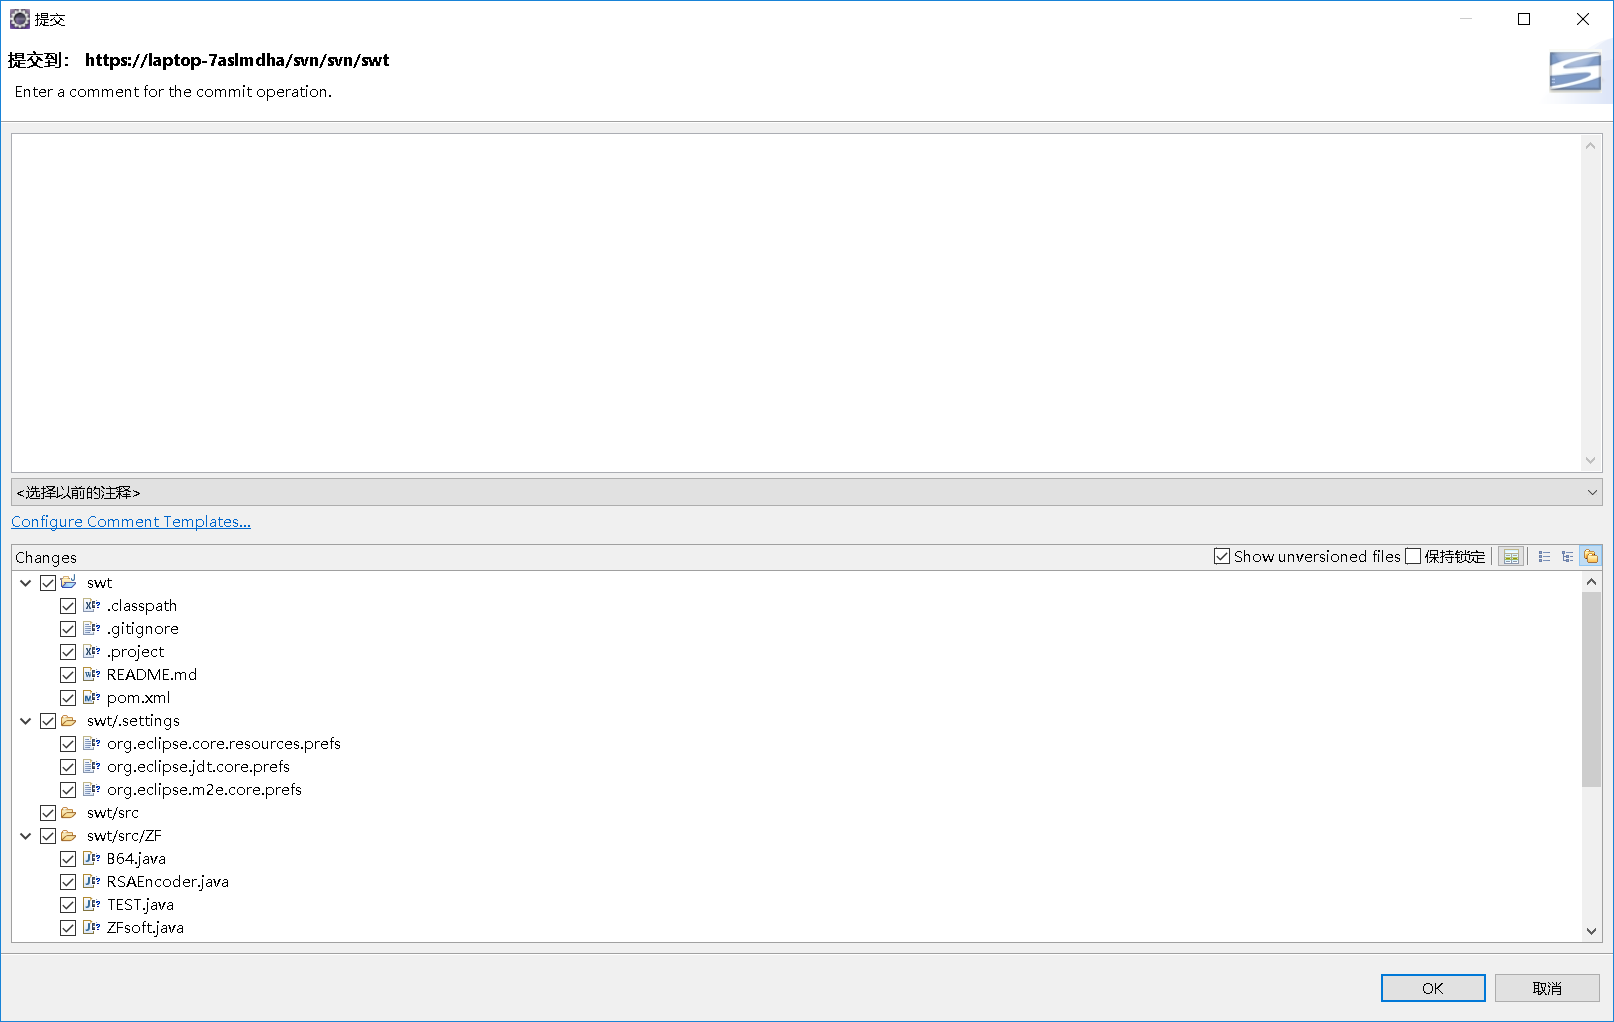Click the XML file icon beside .classpath
The image size is (1614, 1022).
[90, 605]
